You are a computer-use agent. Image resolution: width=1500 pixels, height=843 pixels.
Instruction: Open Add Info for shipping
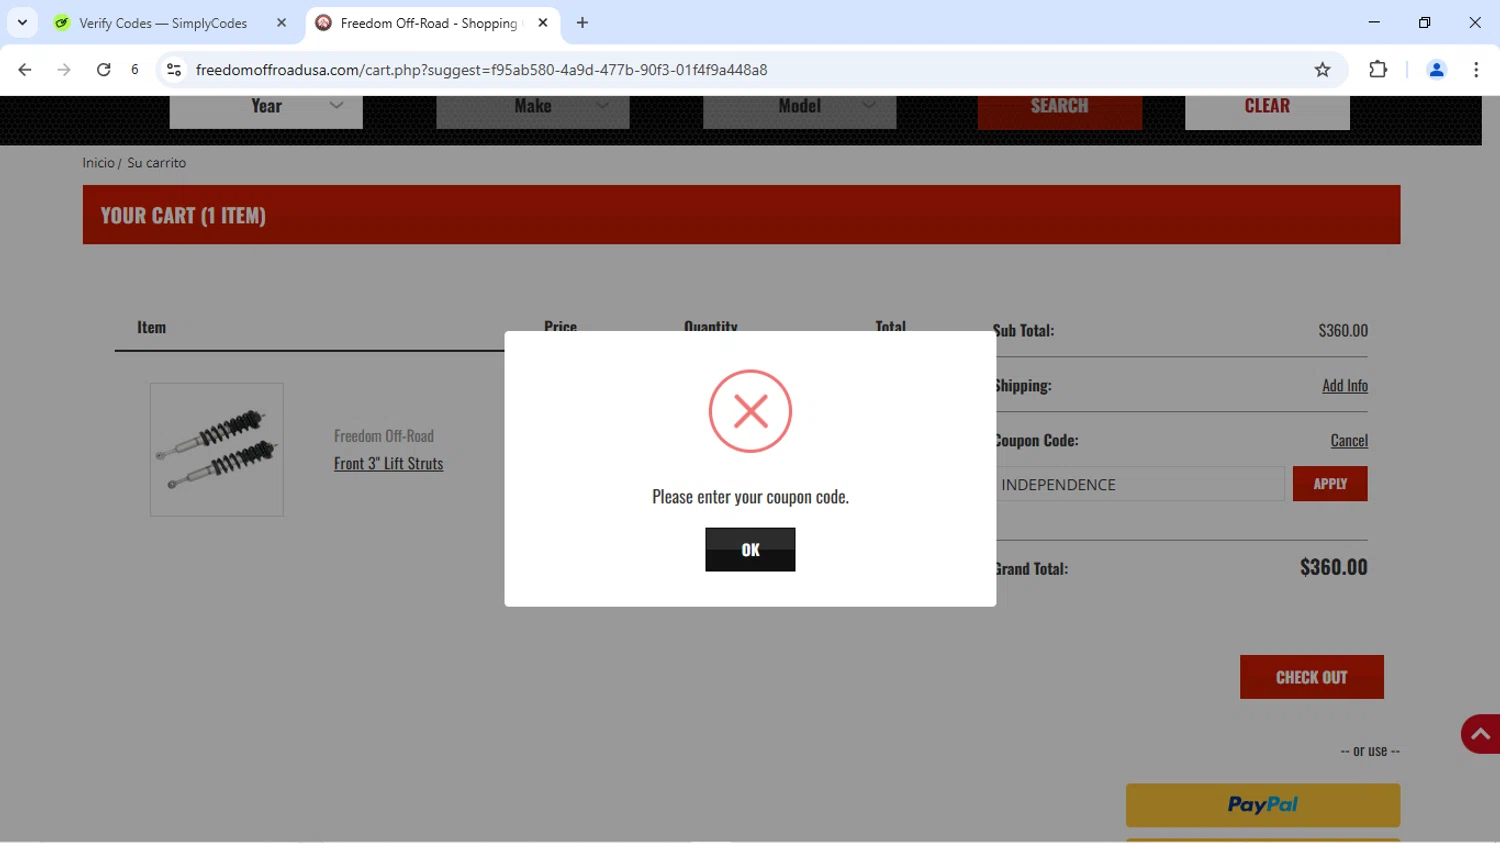click(x=1345, y=385)
